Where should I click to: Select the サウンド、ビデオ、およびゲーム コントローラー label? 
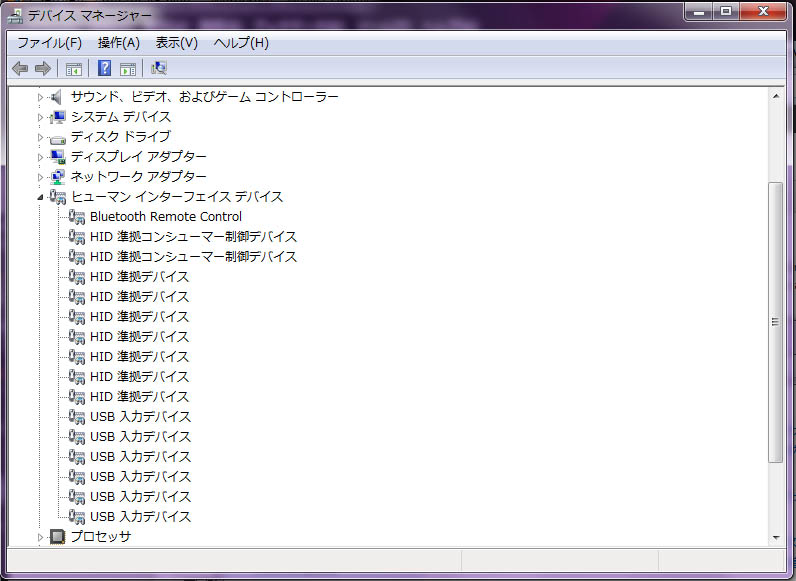click(204, 96)
